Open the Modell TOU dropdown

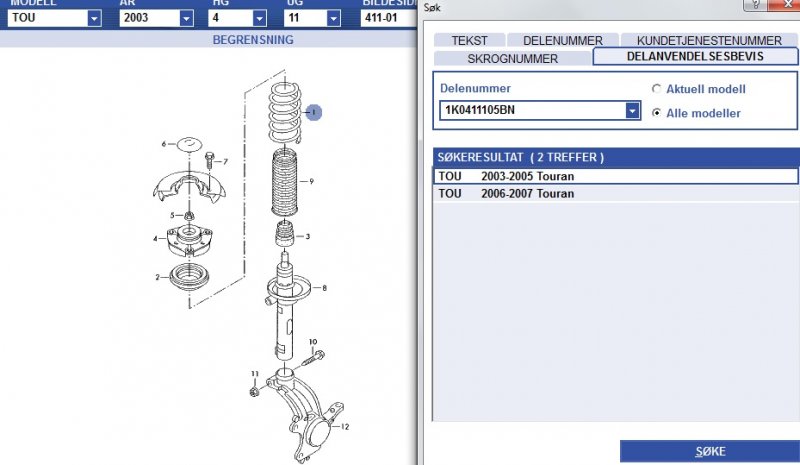[93, 18]
